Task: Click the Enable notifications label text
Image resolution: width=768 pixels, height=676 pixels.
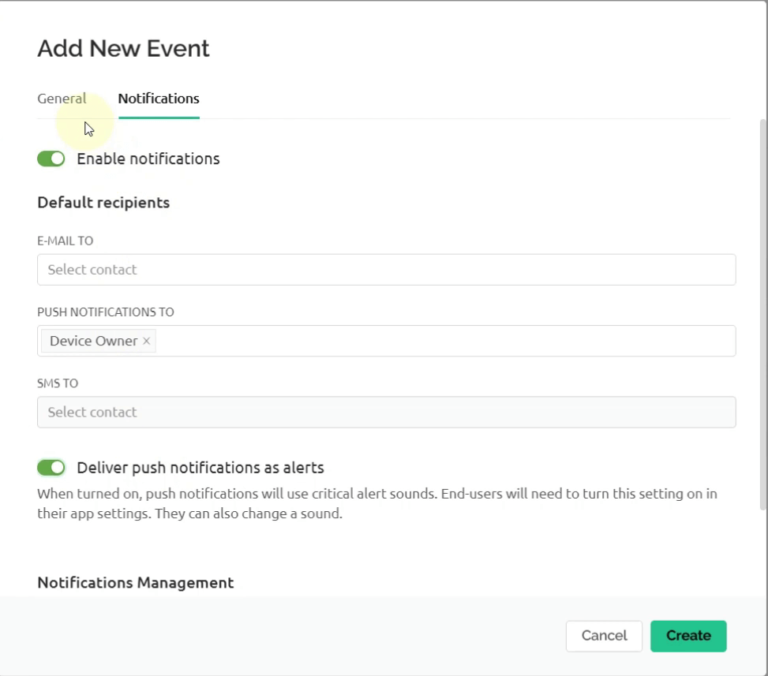Action: coord(148,159)
